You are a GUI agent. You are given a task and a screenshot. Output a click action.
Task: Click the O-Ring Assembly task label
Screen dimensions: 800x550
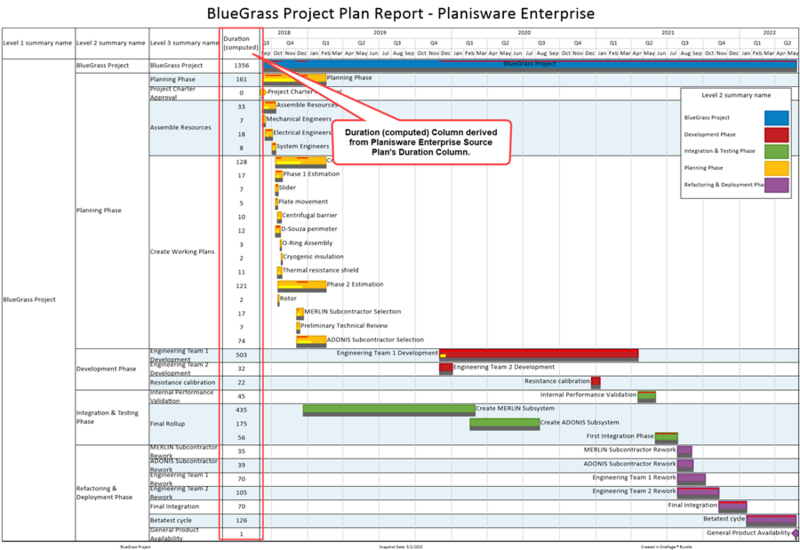307,243
